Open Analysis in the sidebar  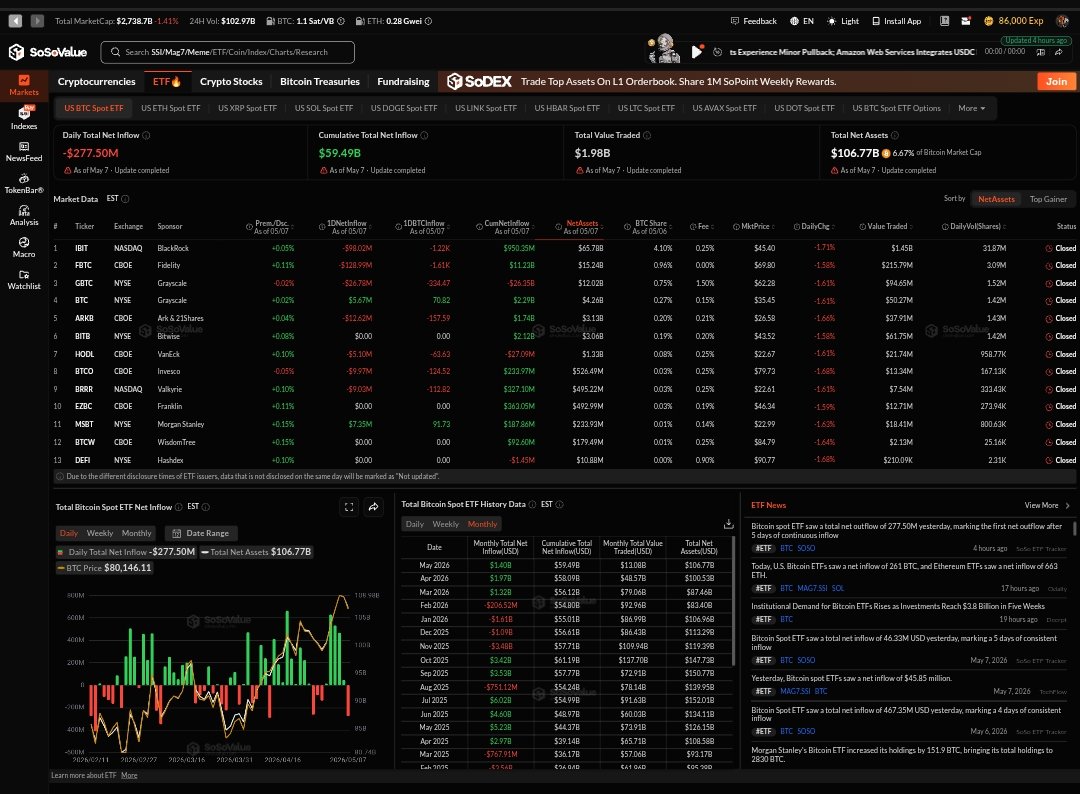coord(23,216)
